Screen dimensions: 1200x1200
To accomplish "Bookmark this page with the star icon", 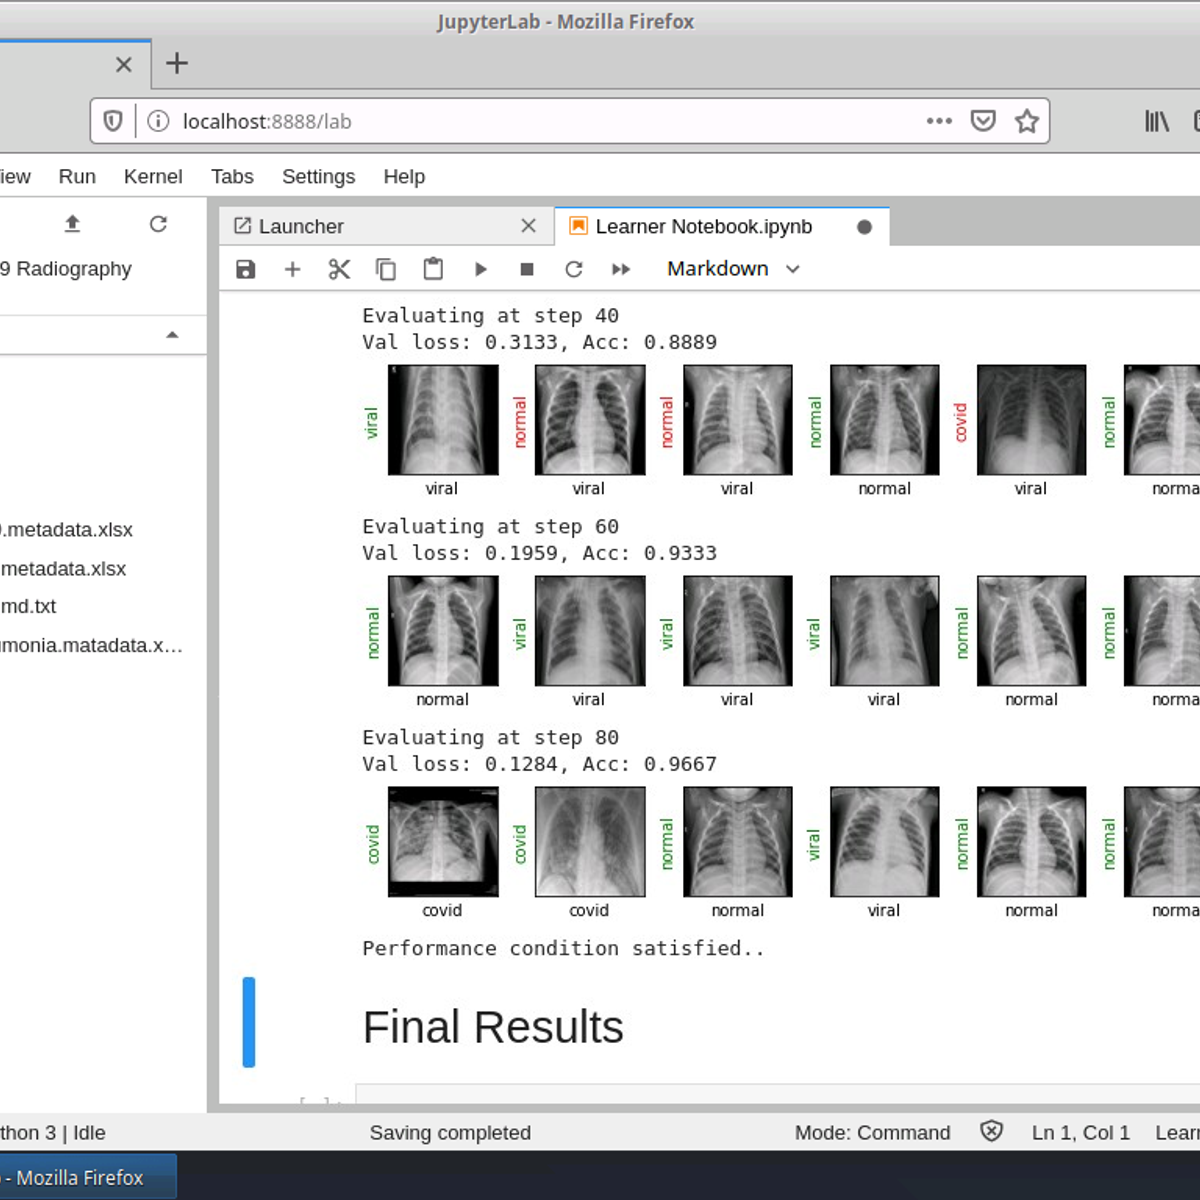I will click(1027, 121).
